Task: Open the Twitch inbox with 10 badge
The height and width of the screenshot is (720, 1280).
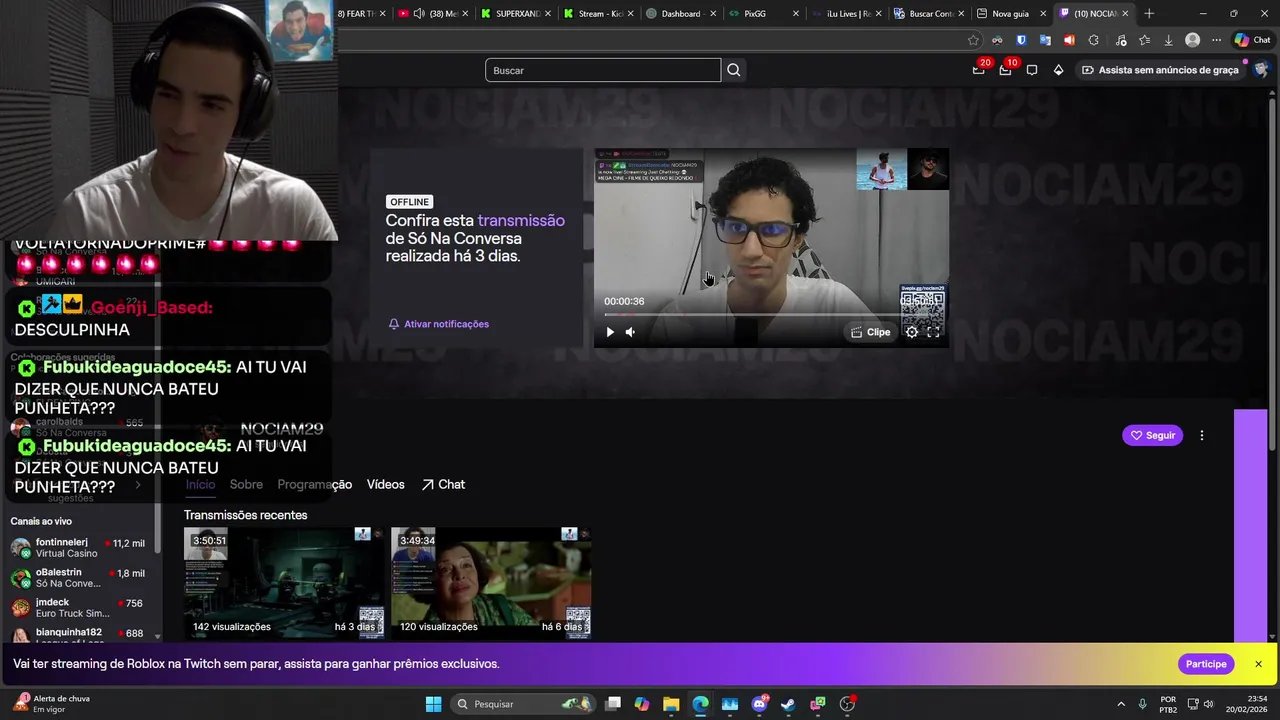Action: pos(1005,70)
